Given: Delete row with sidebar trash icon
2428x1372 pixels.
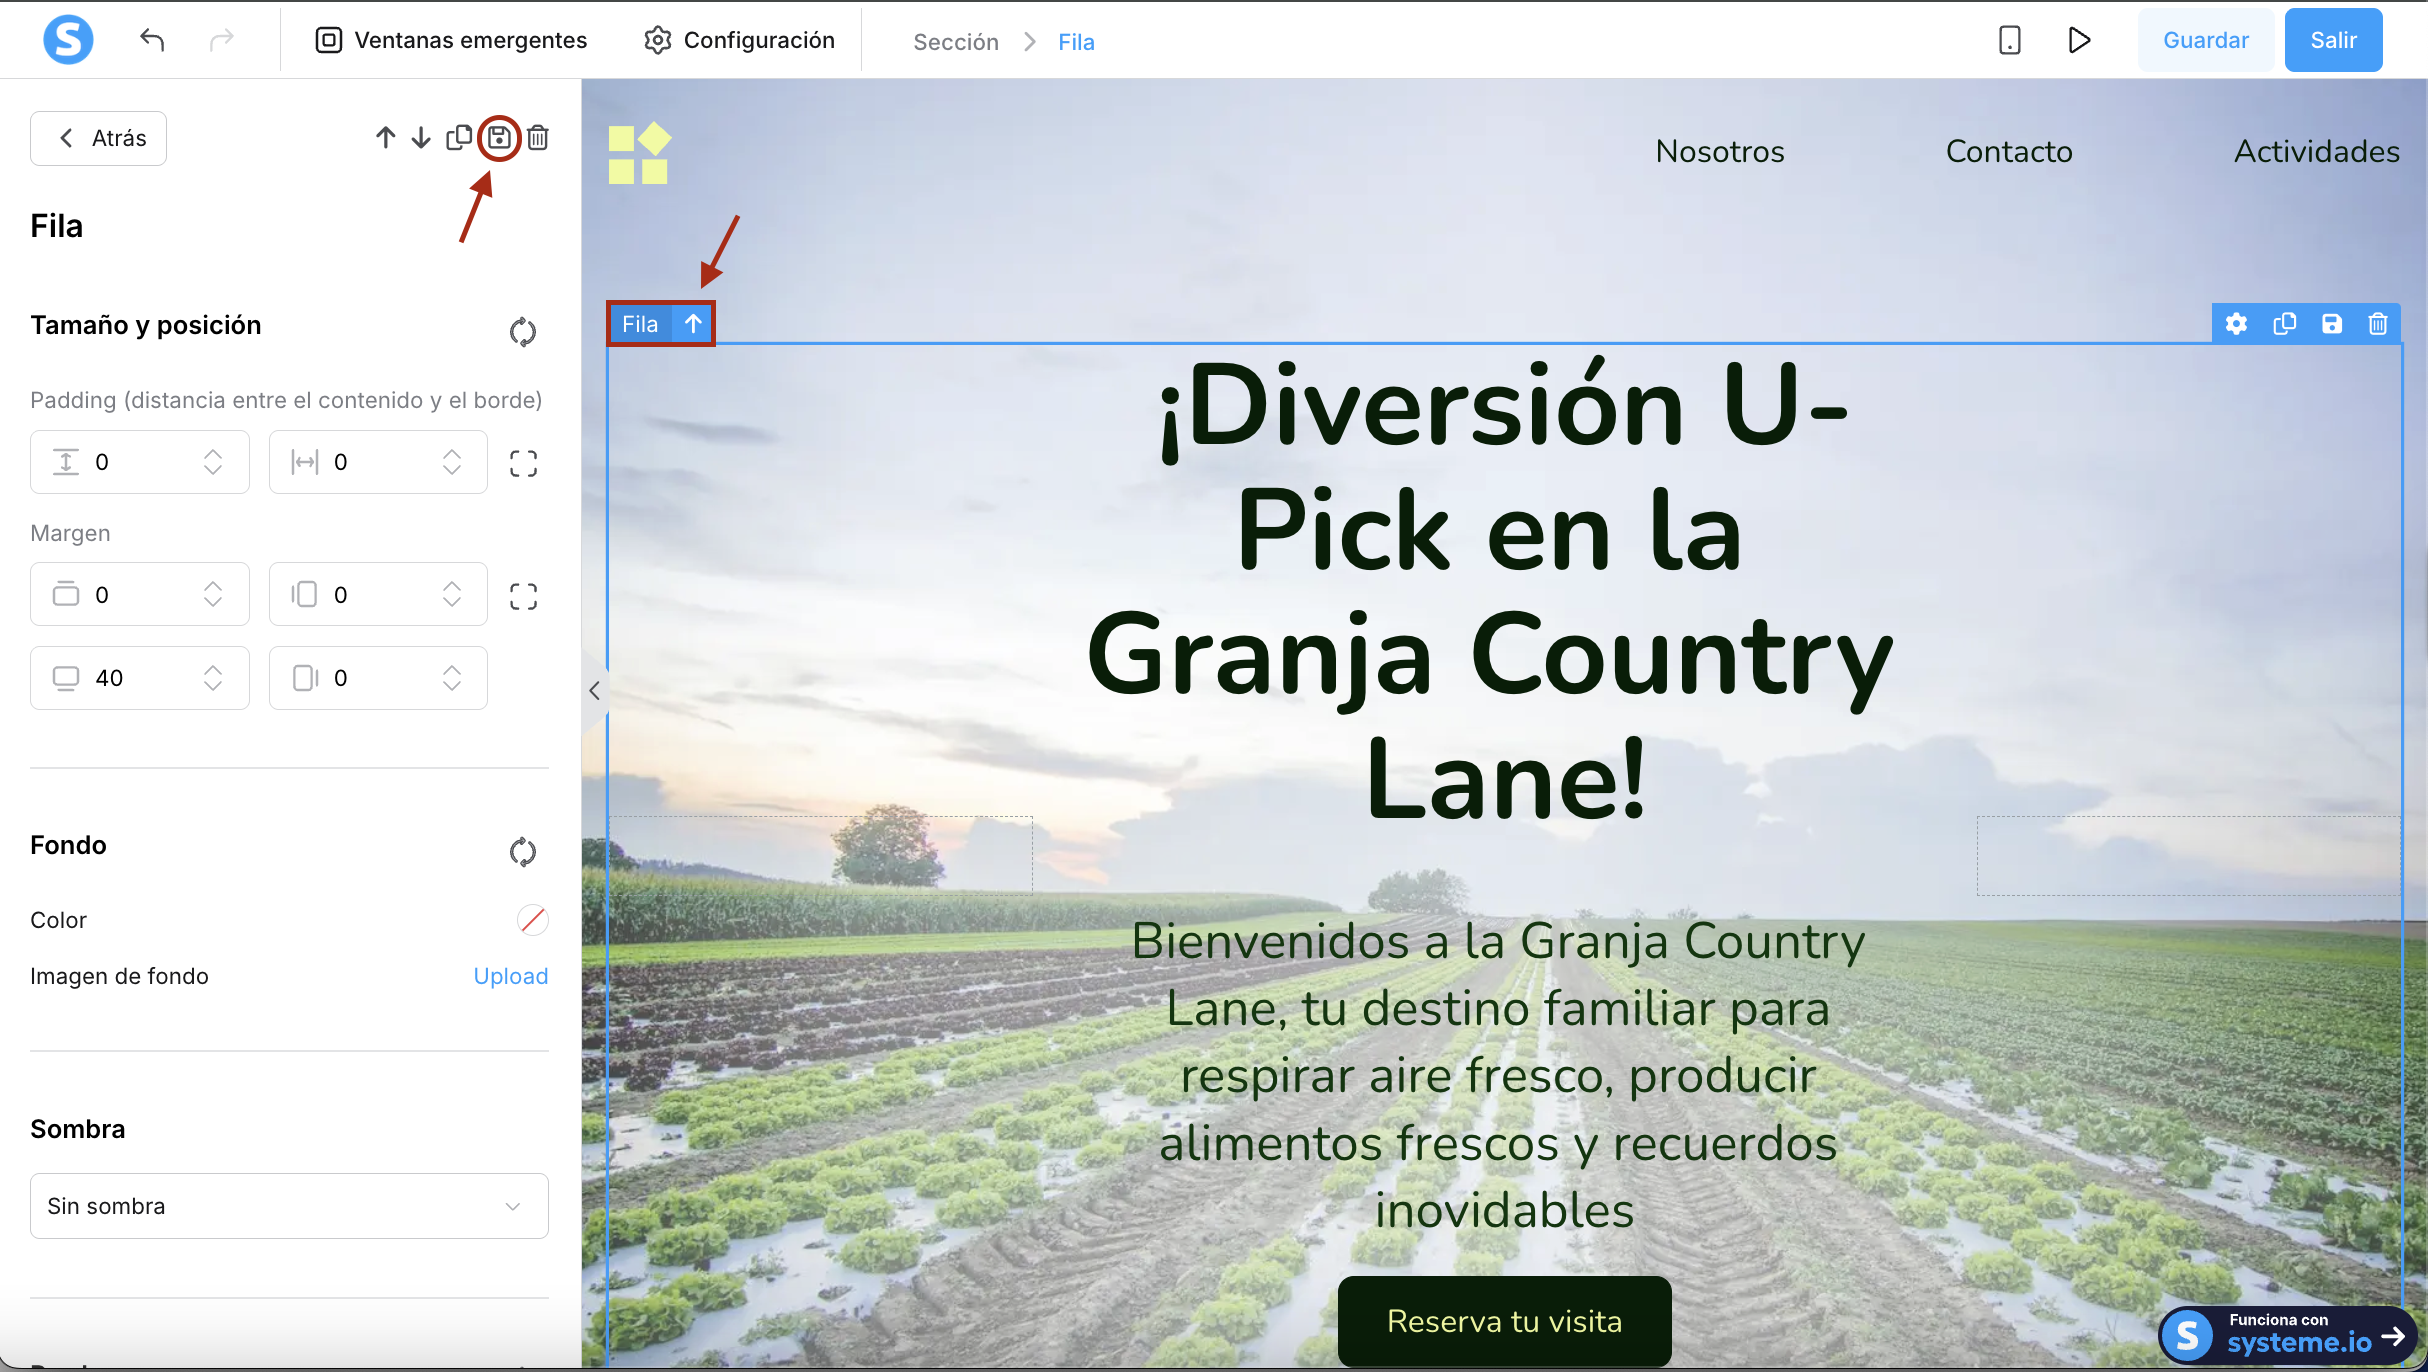Looking at the screenshot, I should click(538, 138).
